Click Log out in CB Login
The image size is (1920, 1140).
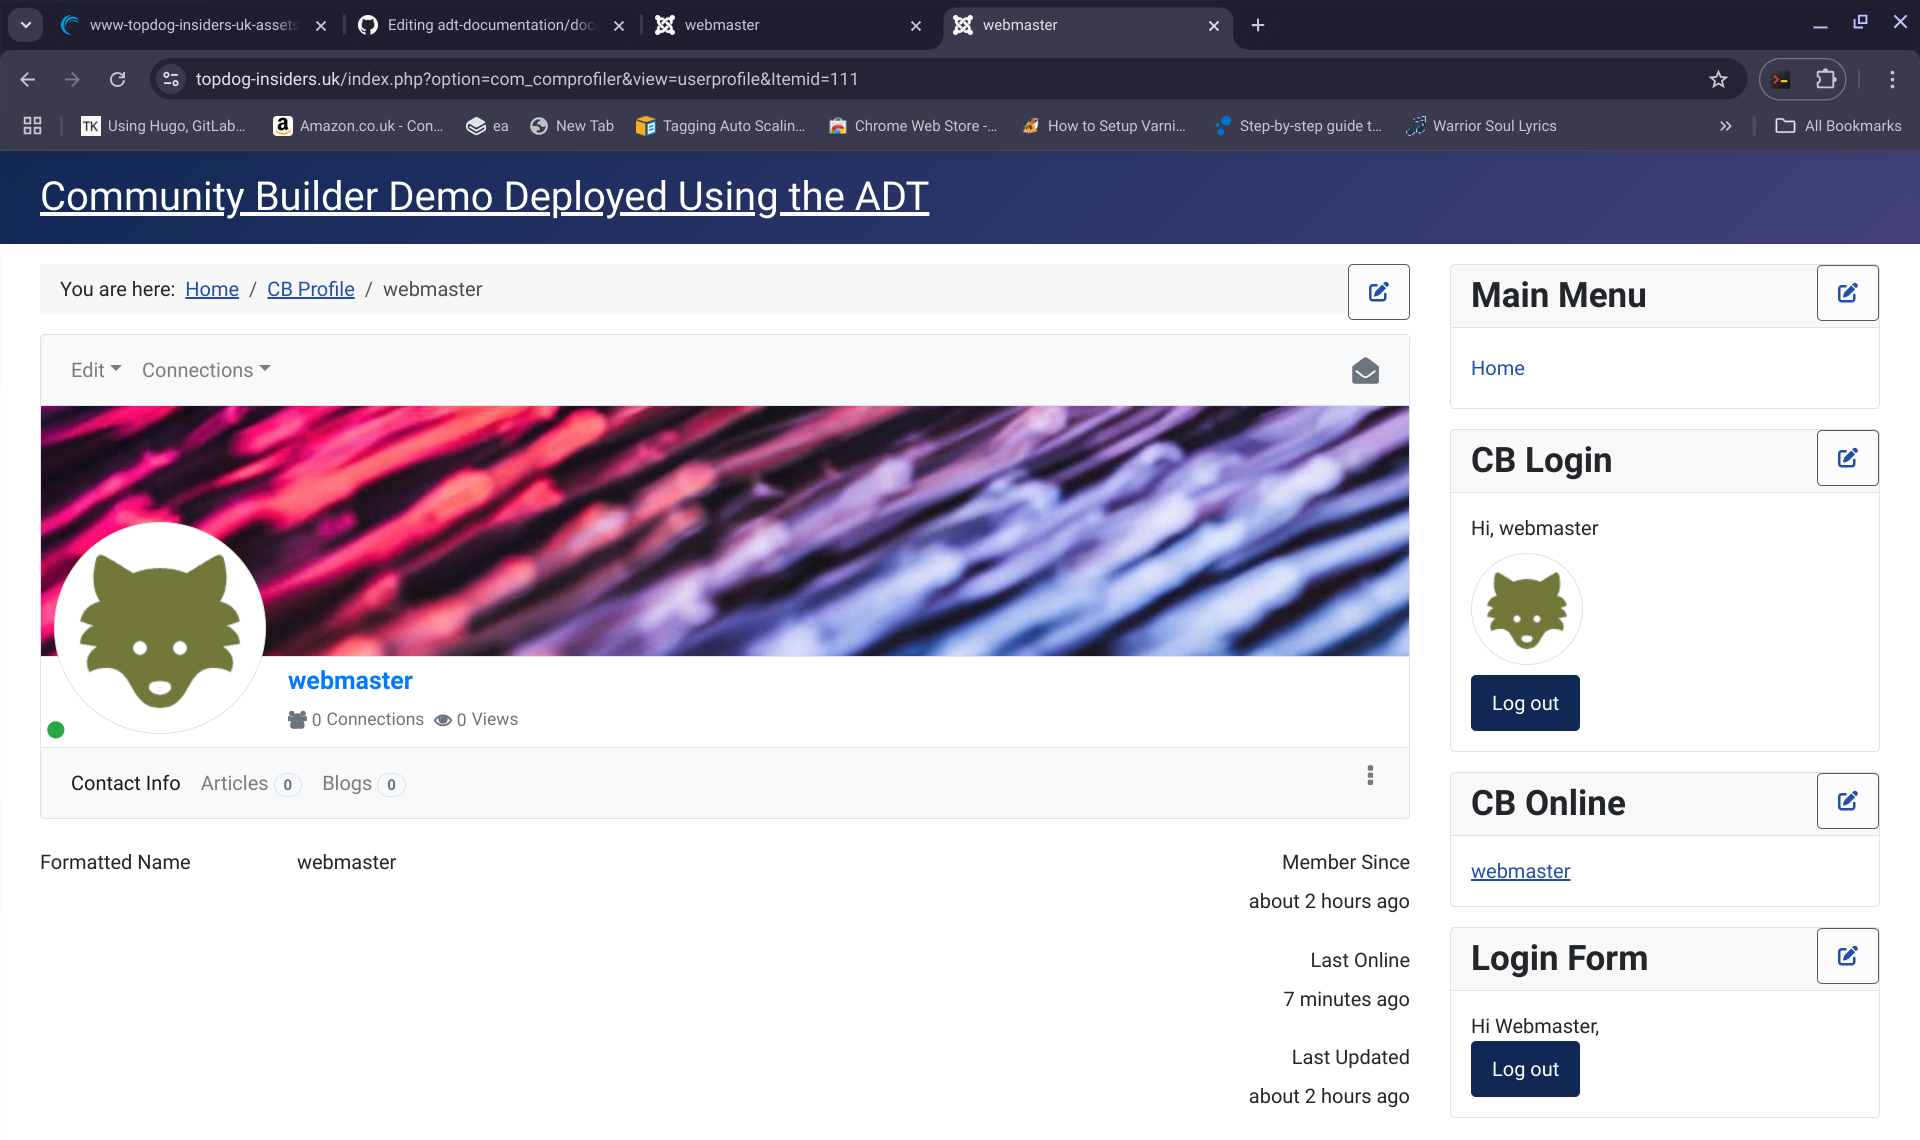[x=1524, y=703]
